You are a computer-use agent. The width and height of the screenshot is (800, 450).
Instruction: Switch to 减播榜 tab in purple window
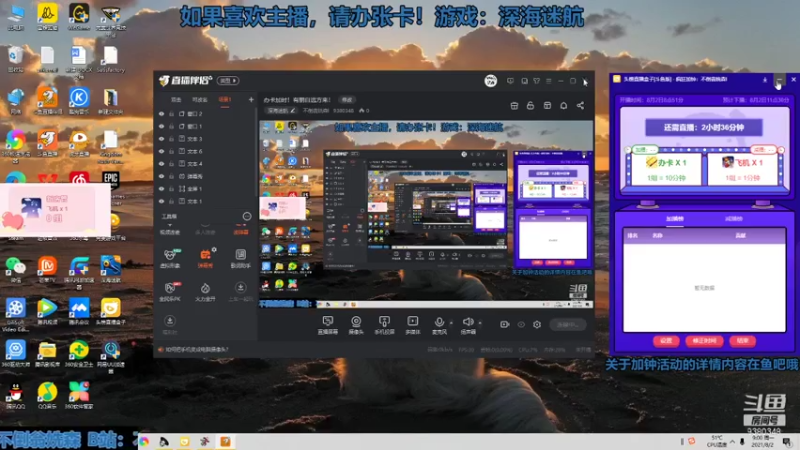point(733,219)
